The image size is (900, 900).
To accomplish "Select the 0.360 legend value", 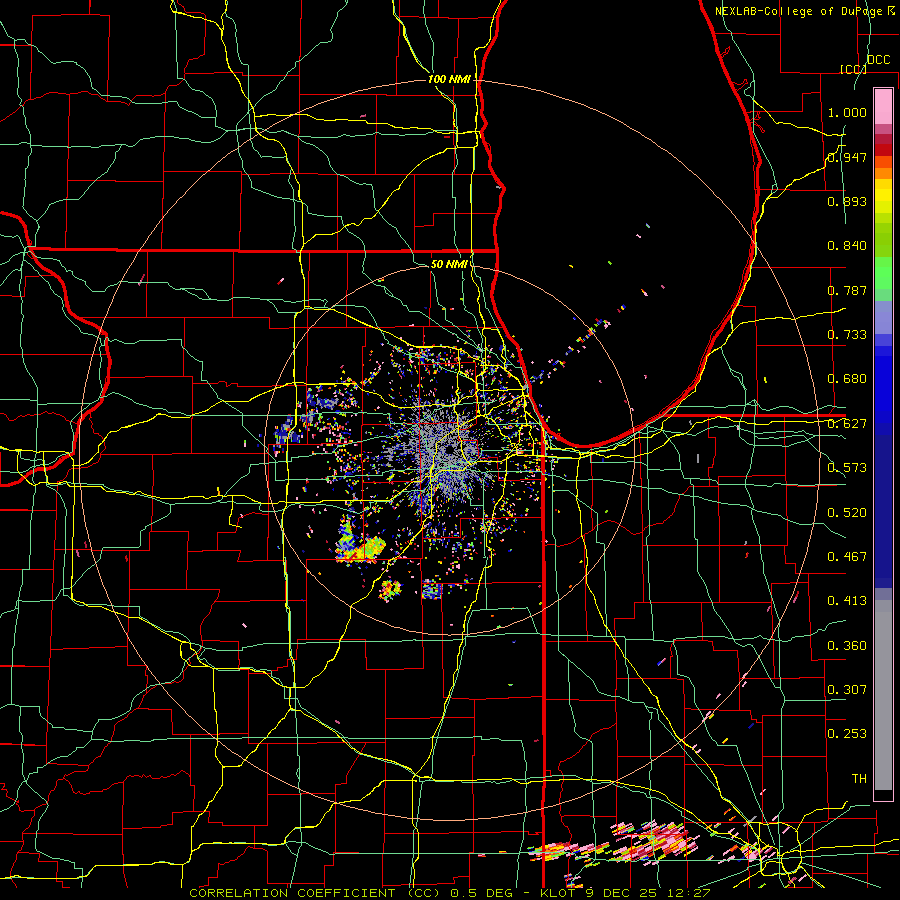I will 847,646.
